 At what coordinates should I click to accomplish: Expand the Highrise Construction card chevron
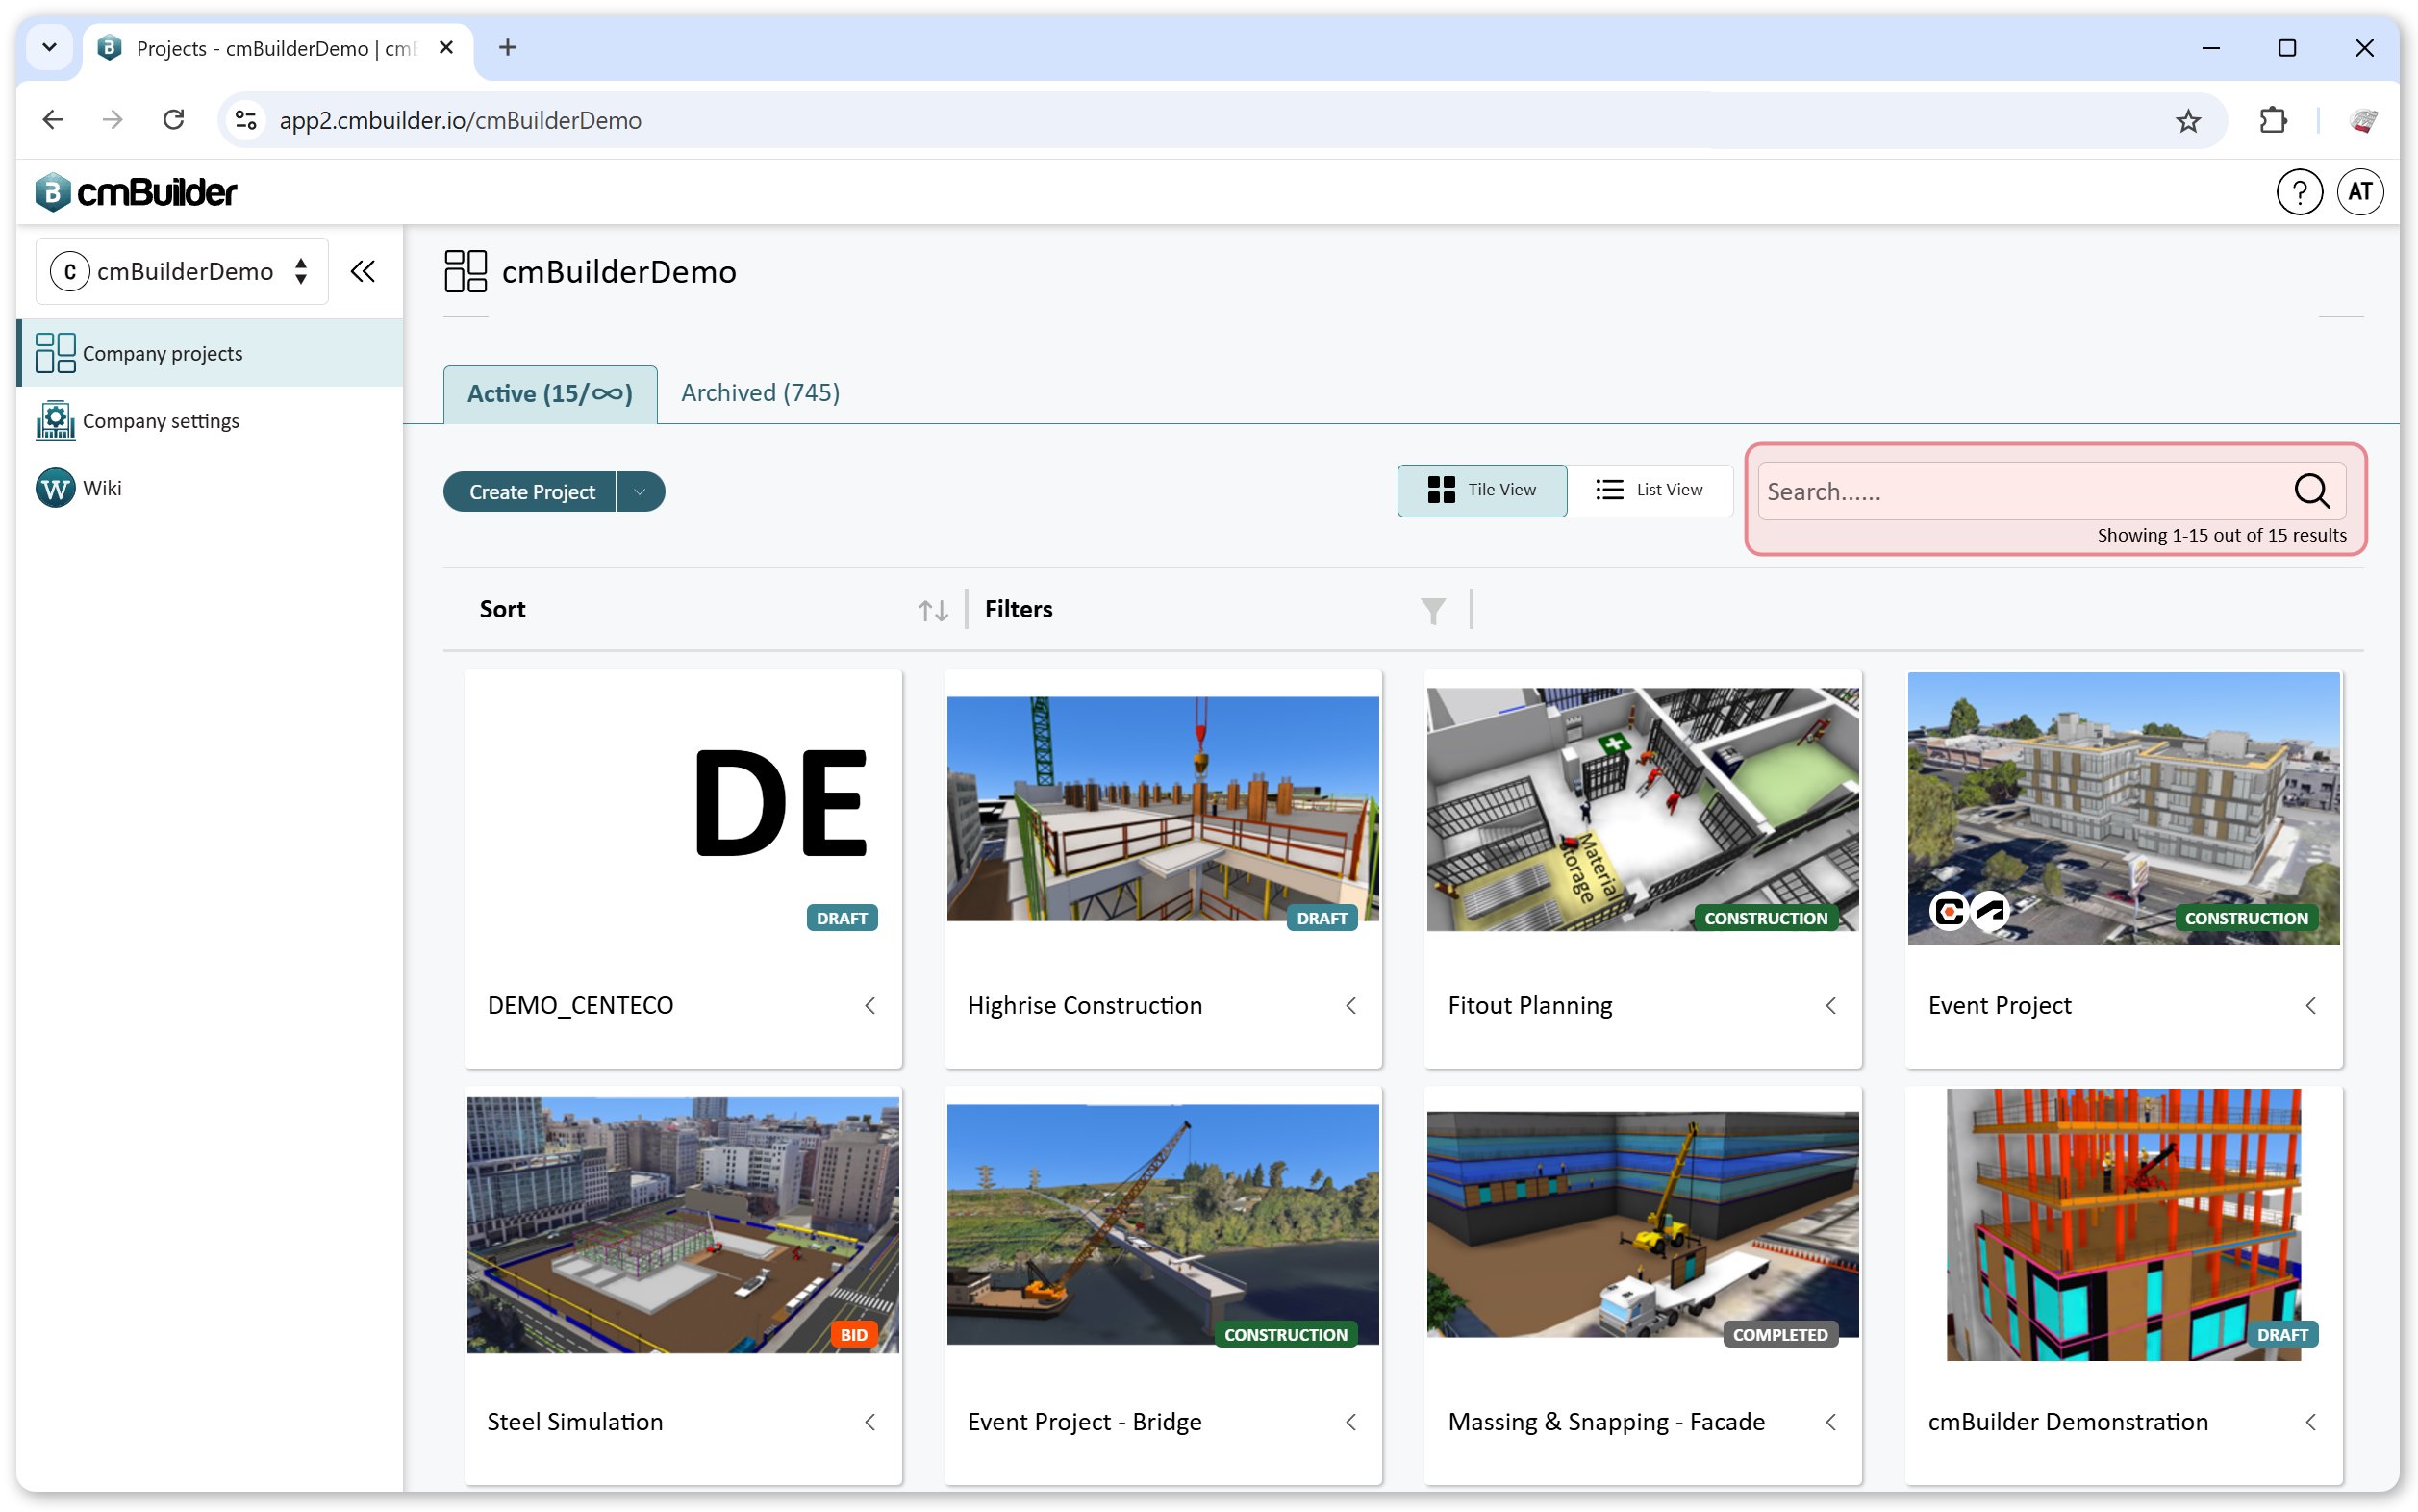(x=1351, y=1005)
